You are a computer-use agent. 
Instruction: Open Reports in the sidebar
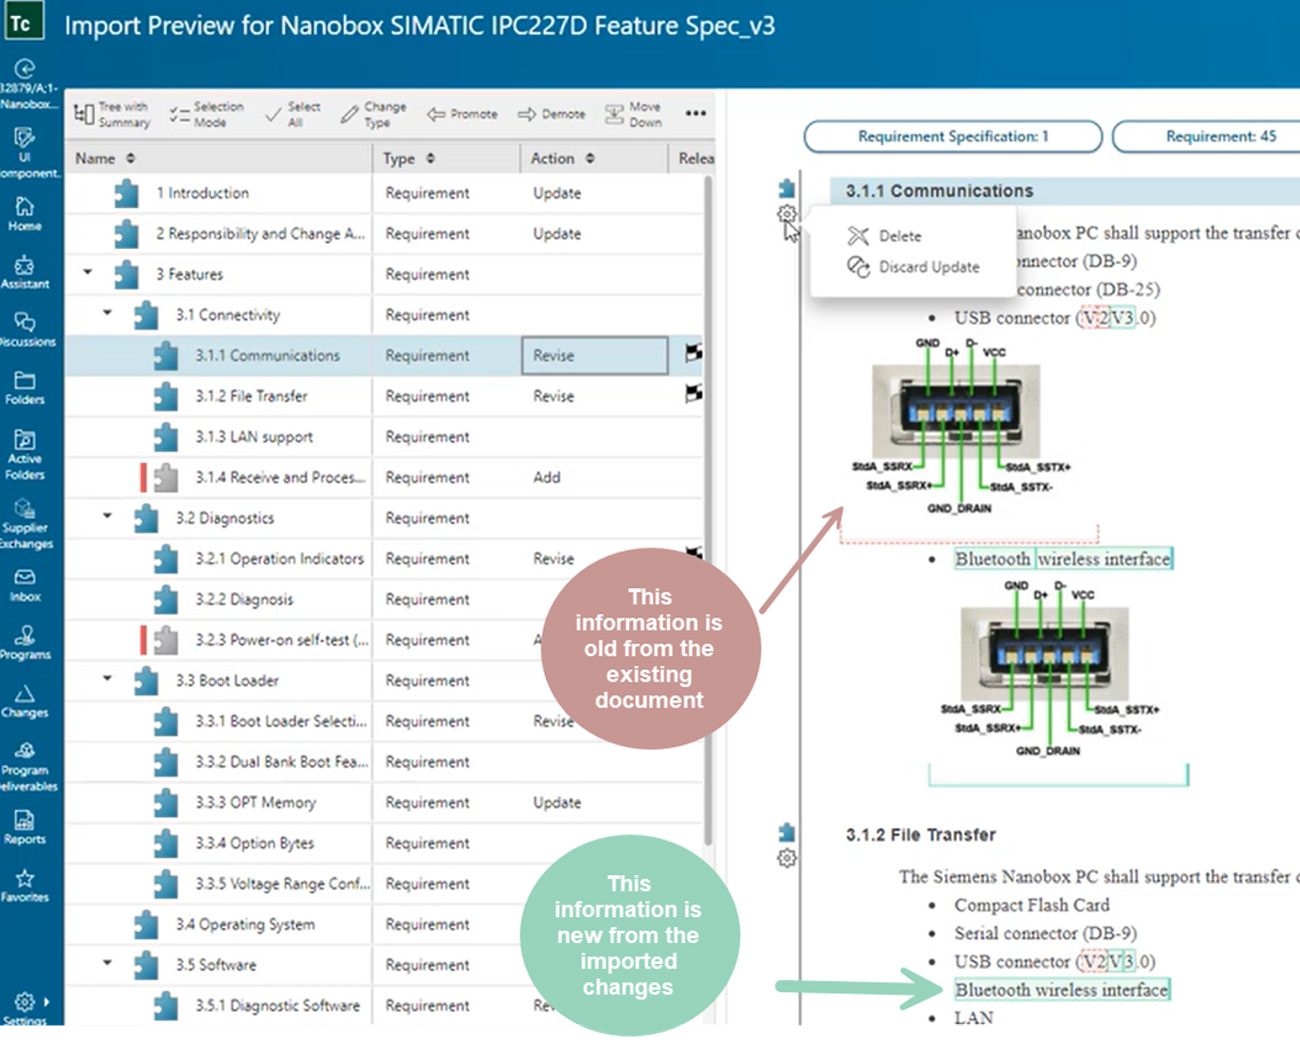pyautogui.click(x=25, y=826)
